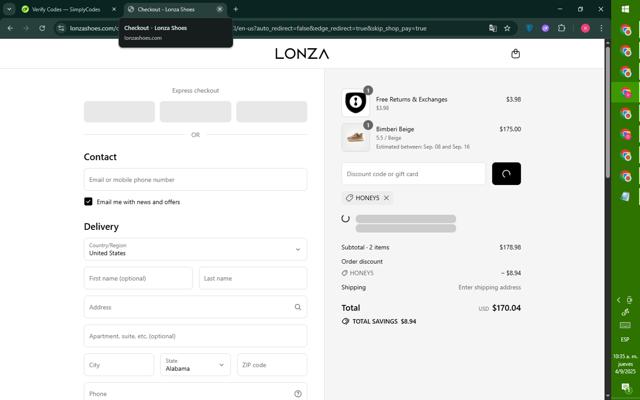The width and height of the screenshot is (640, 400).
Task: Open the tab search dropdown
Action: (9, 9)
